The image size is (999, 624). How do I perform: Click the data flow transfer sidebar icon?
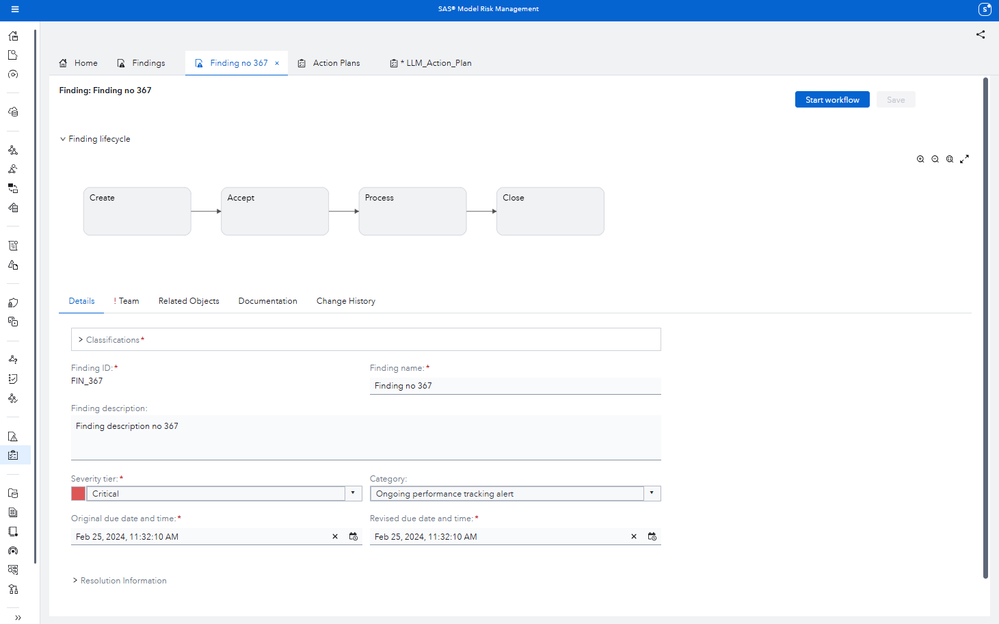click(13, 189)
